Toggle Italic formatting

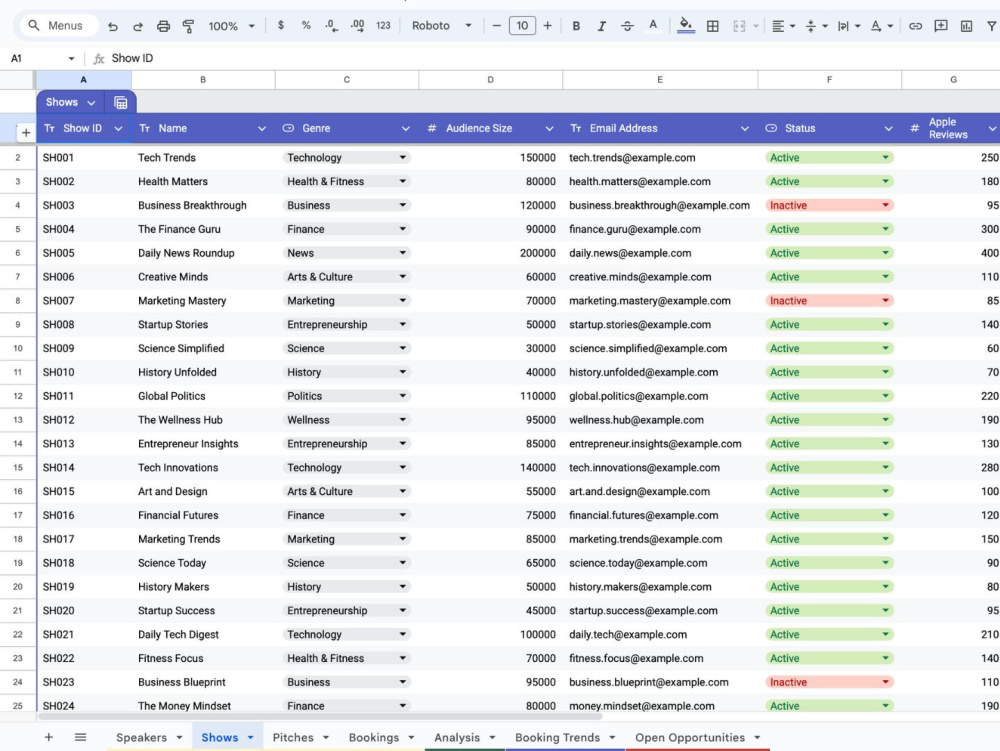[601, 26]
